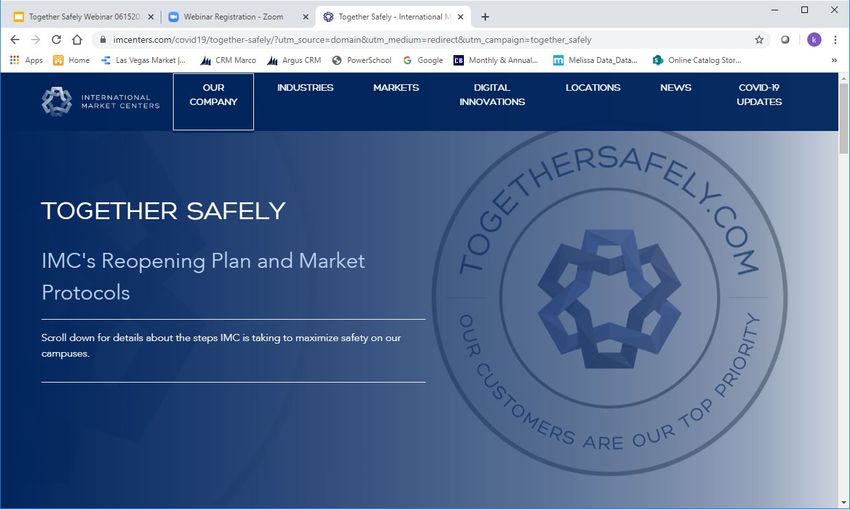The height and width of the screenshot is (509, 850).
Task: Click the scrollbar down arrow
Action: tap(843, 503)
